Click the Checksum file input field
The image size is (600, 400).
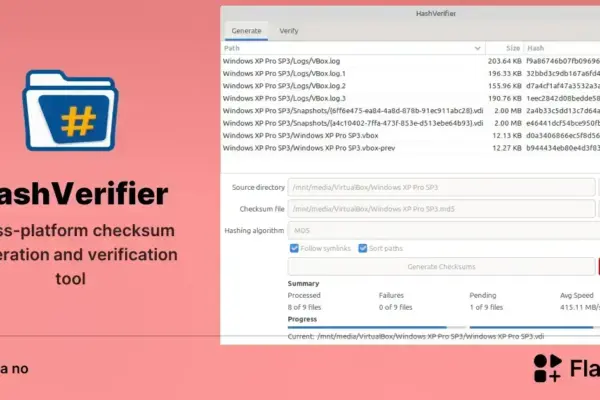pos(441,209)
